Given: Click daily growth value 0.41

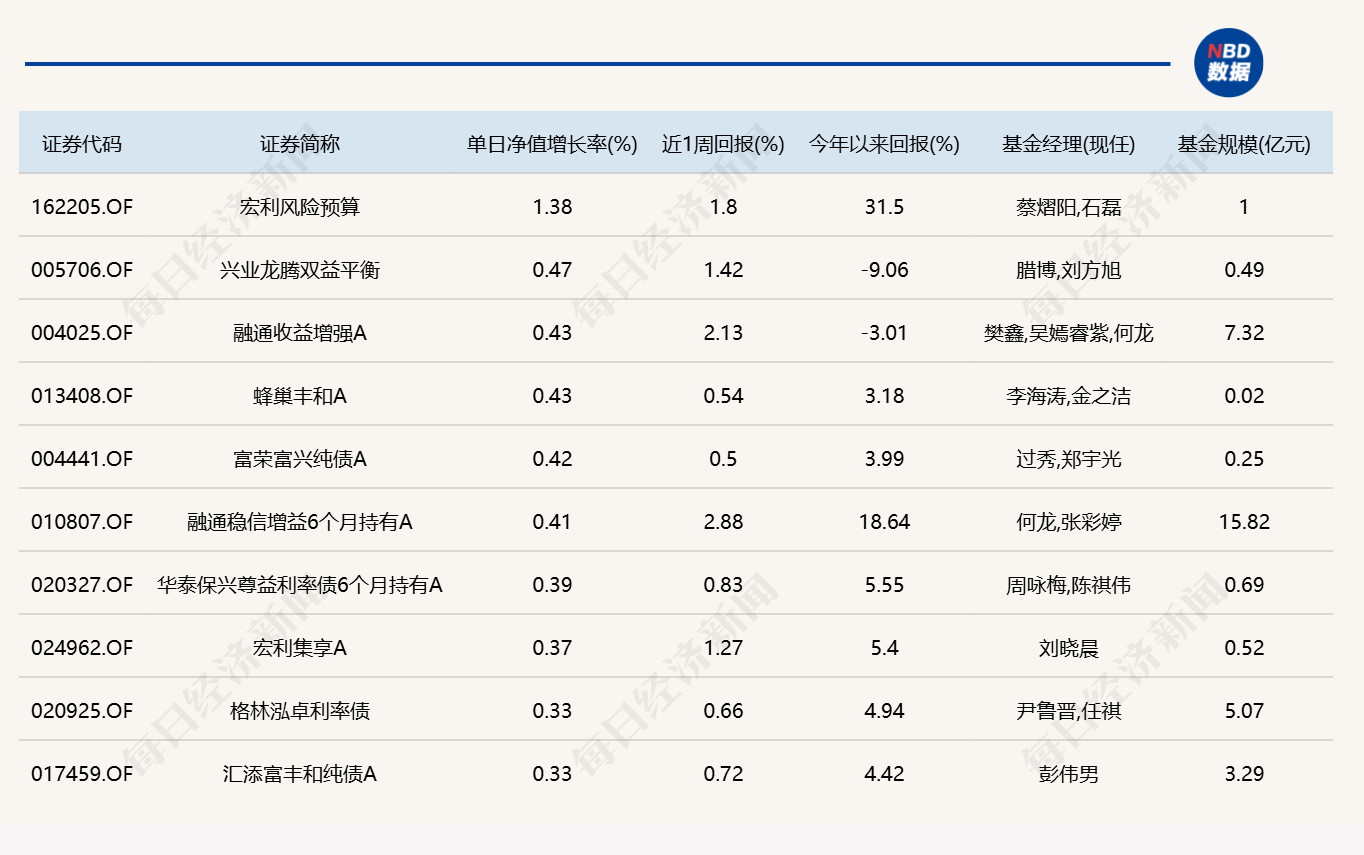Looking at the screenshot, I should 552,522.
